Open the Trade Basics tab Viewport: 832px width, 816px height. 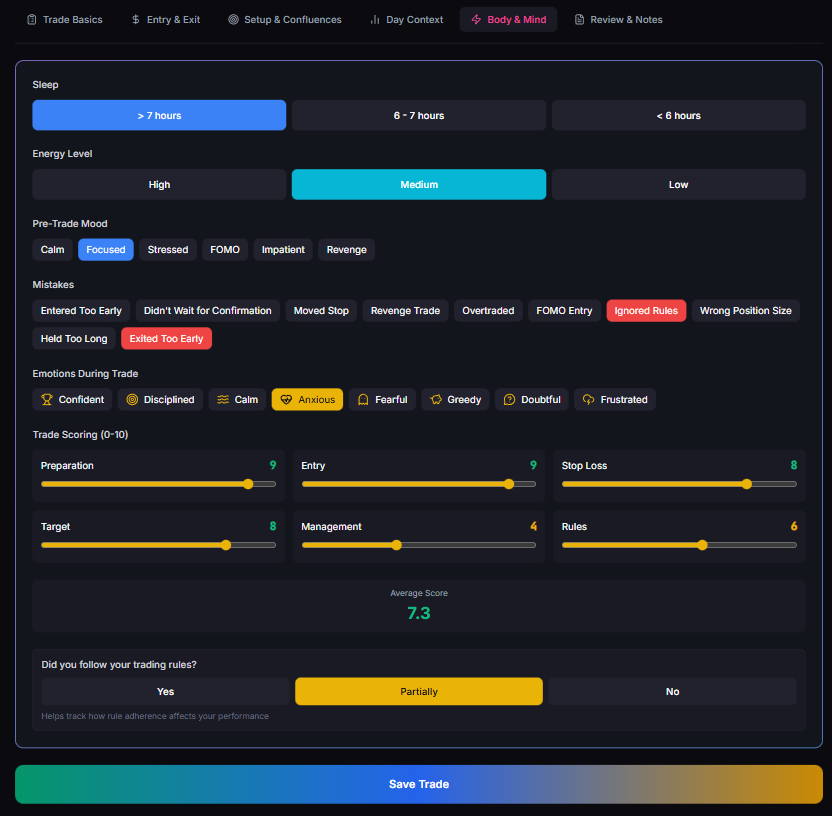pos(64,20)
